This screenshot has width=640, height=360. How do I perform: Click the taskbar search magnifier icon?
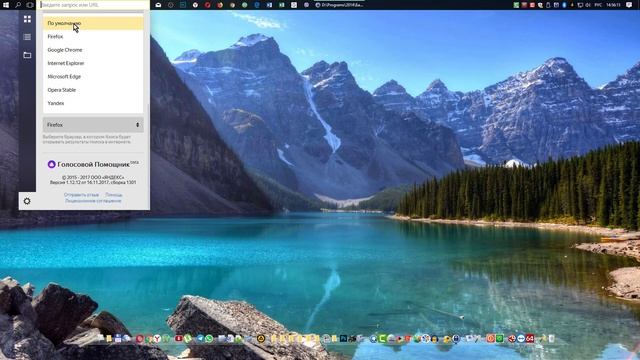point(18,5)
